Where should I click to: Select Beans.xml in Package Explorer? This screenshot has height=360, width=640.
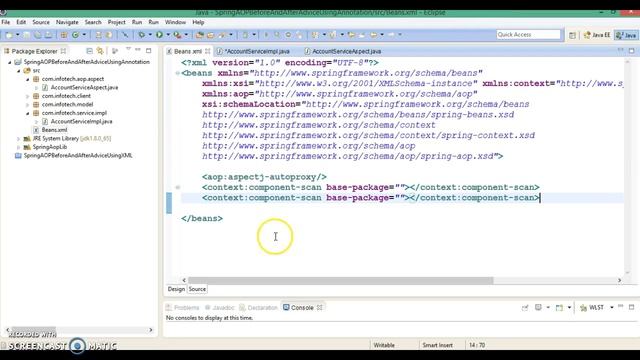tap(54, 130)
